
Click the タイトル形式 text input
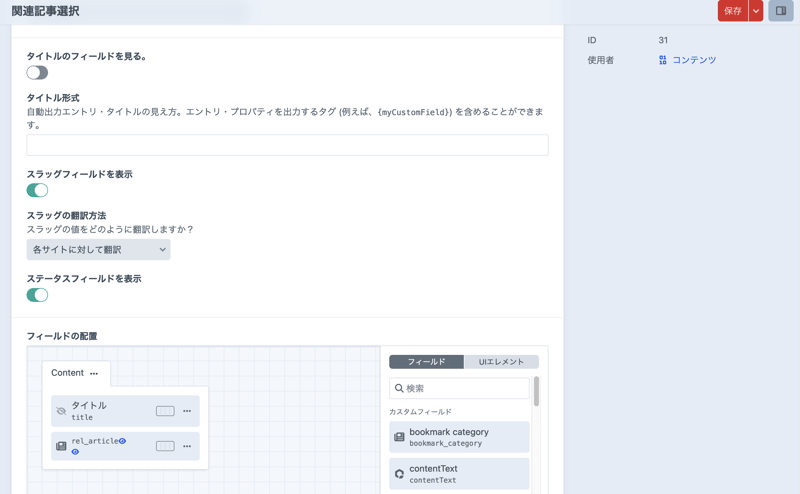(287, 145)
